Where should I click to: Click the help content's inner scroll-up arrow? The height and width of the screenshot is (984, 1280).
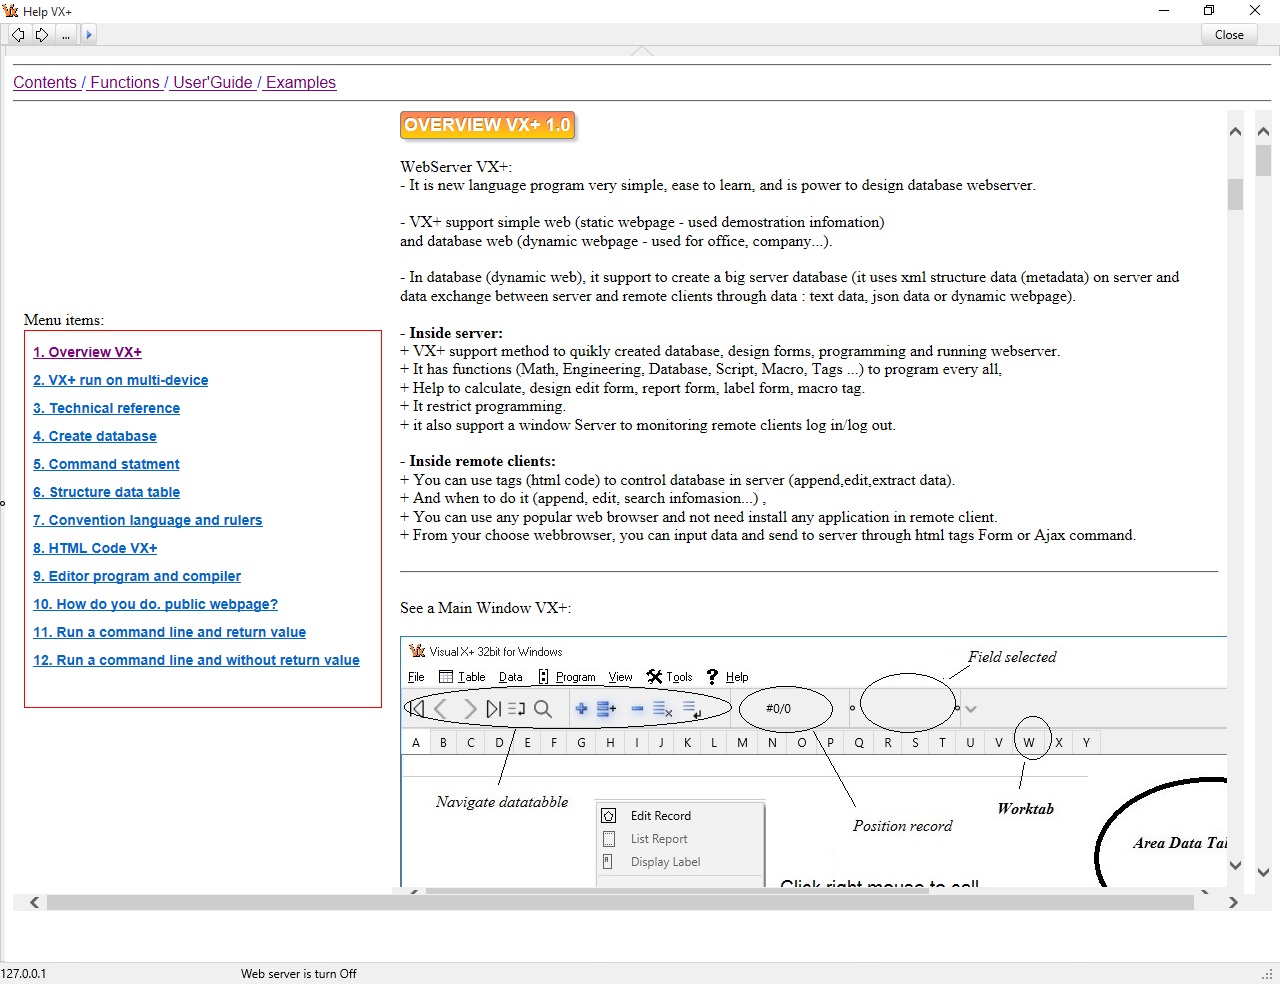click(x=1235, y=132)
